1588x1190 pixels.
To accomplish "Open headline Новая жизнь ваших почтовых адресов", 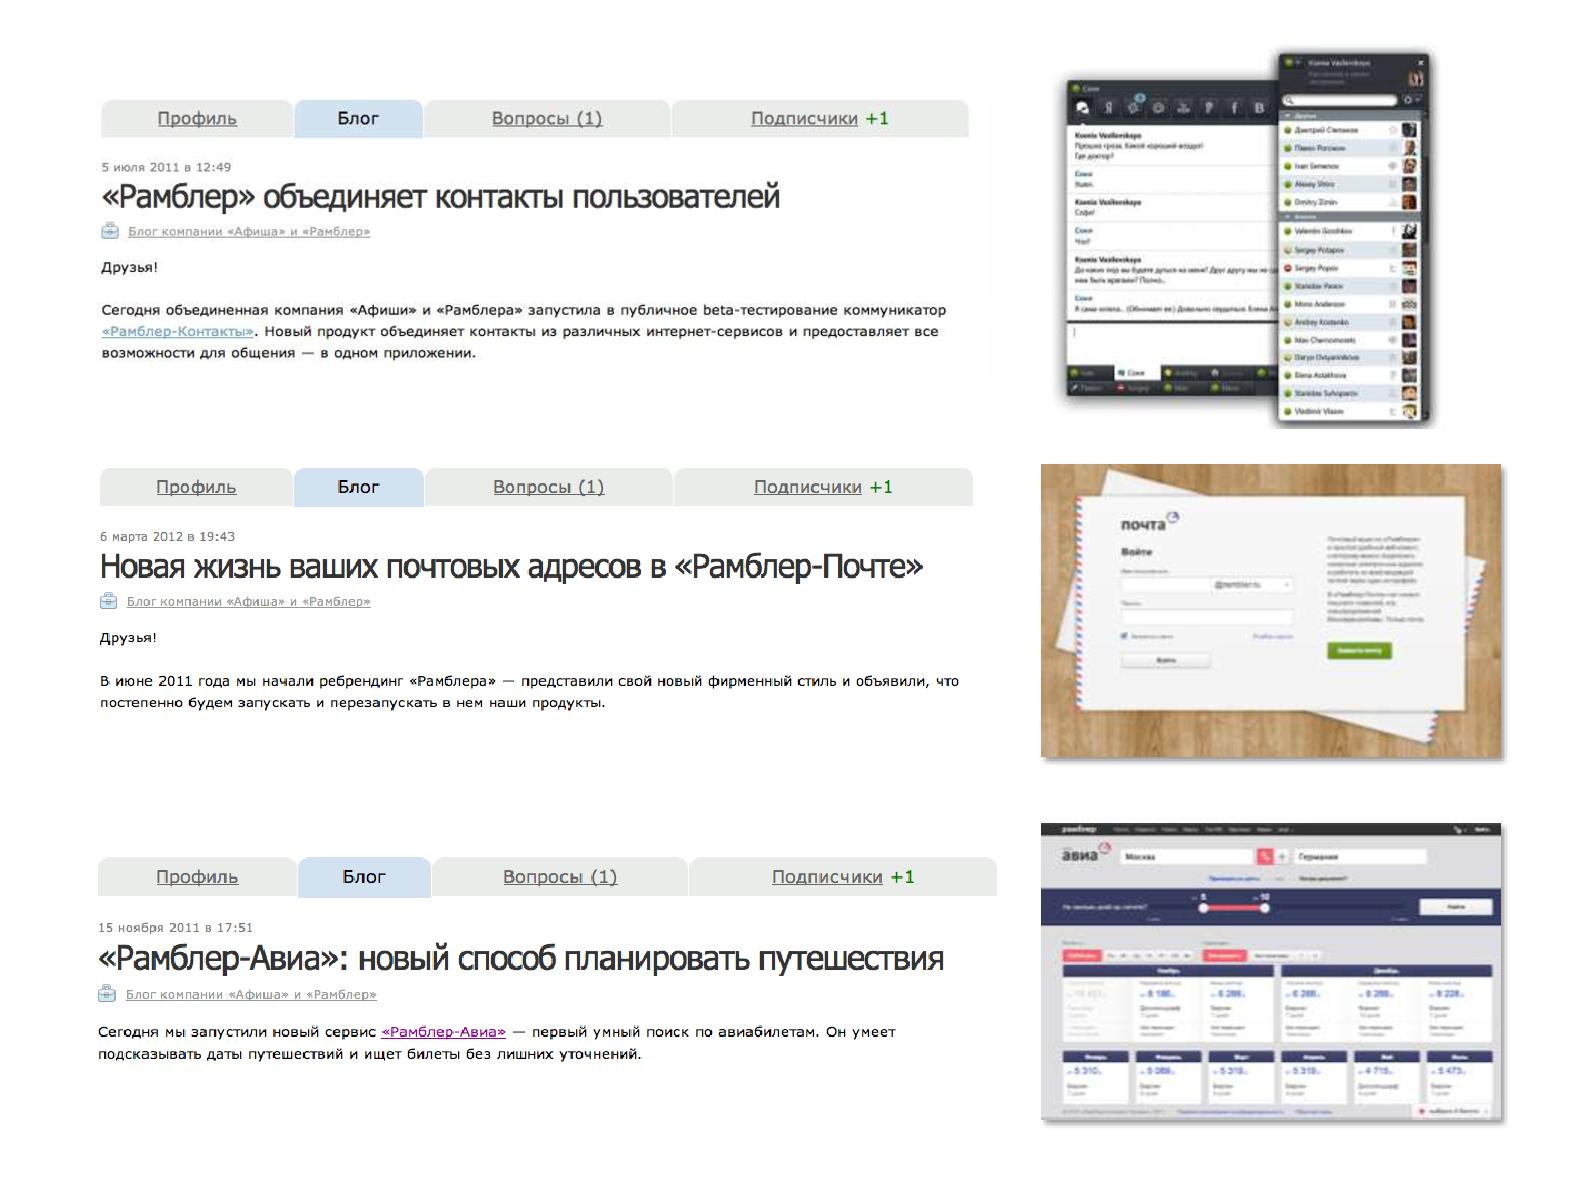I will [511, 567].
